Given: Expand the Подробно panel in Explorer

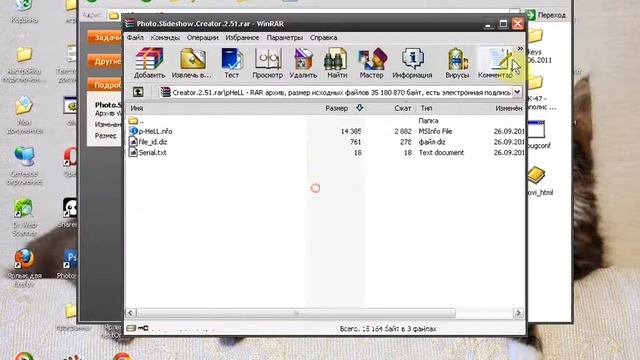Looking at the screenshot, I should click(x=104, y=85).
